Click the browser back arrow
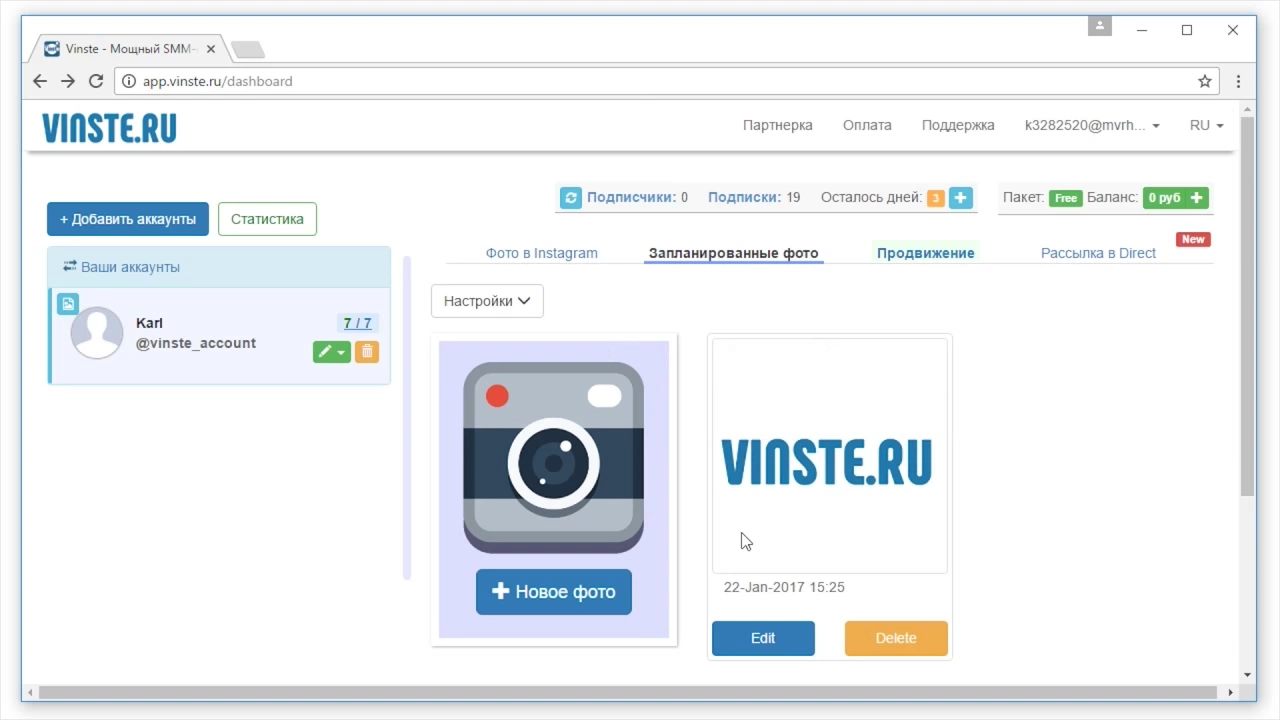Screen dimensions: 1280x720 [x=40, y=81]
